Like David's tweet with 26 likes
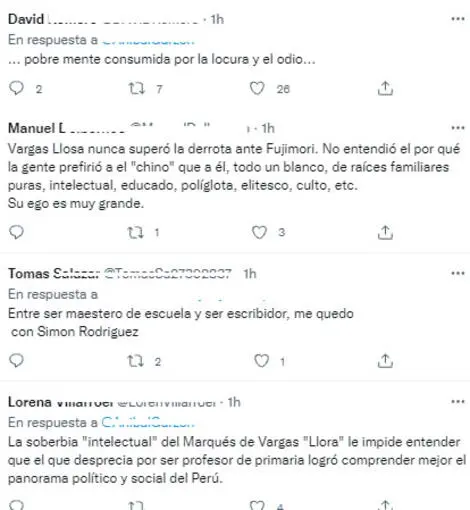 click(257, 89)
